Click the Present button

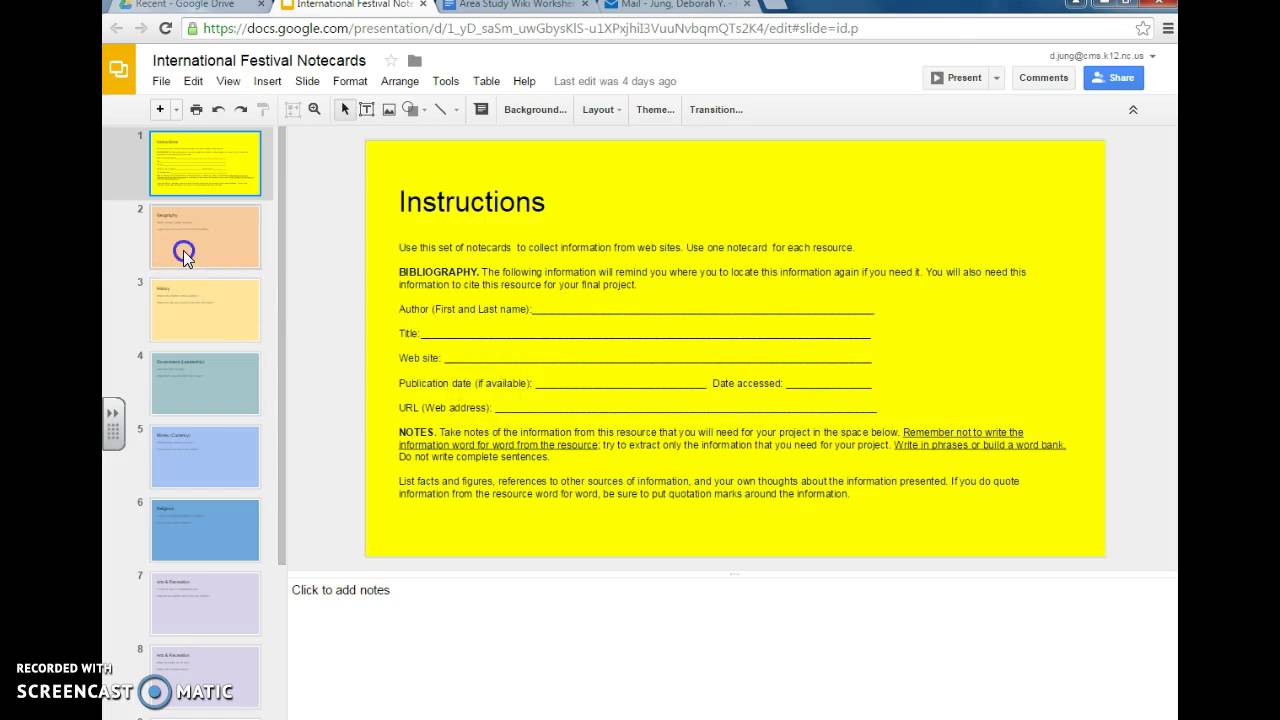955,78
